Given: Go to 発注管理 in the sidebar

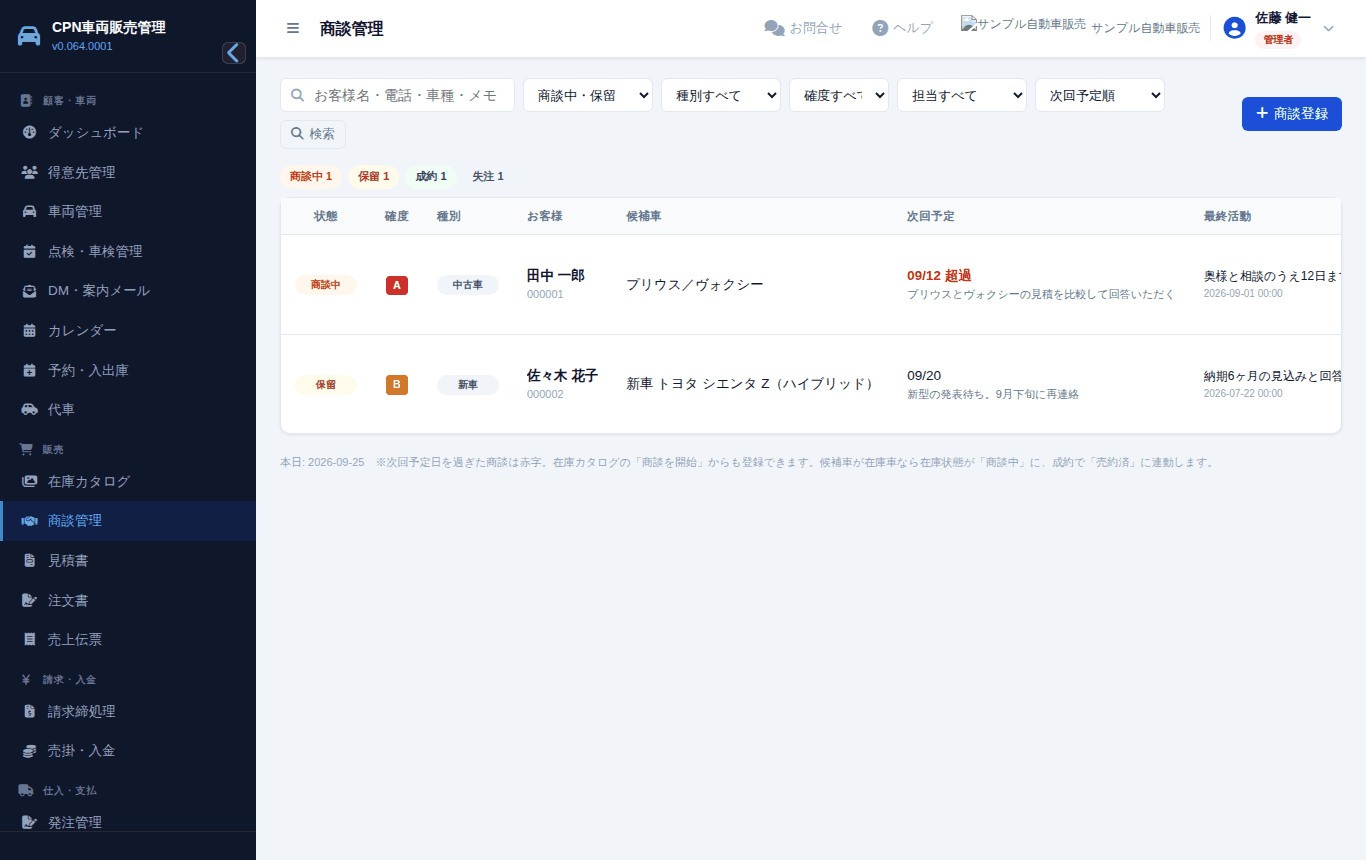Looking at the screenshot, I should 128,822.
